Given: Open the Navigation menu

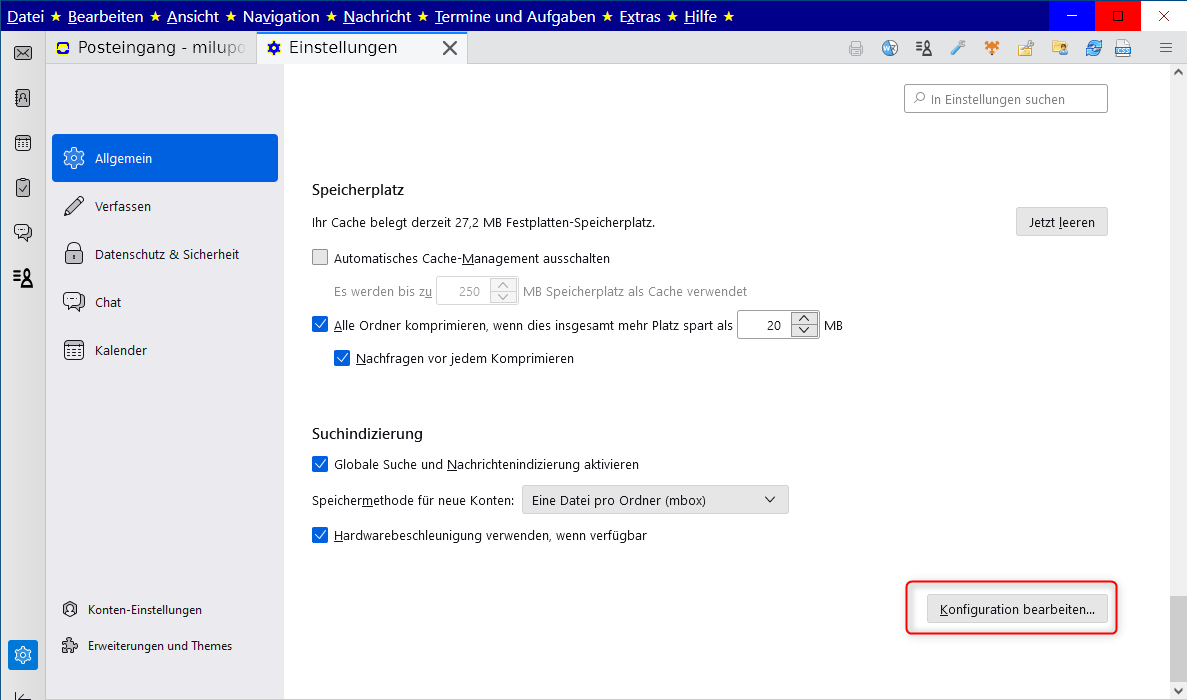Looking at the screenshot, I should point(281,16).
